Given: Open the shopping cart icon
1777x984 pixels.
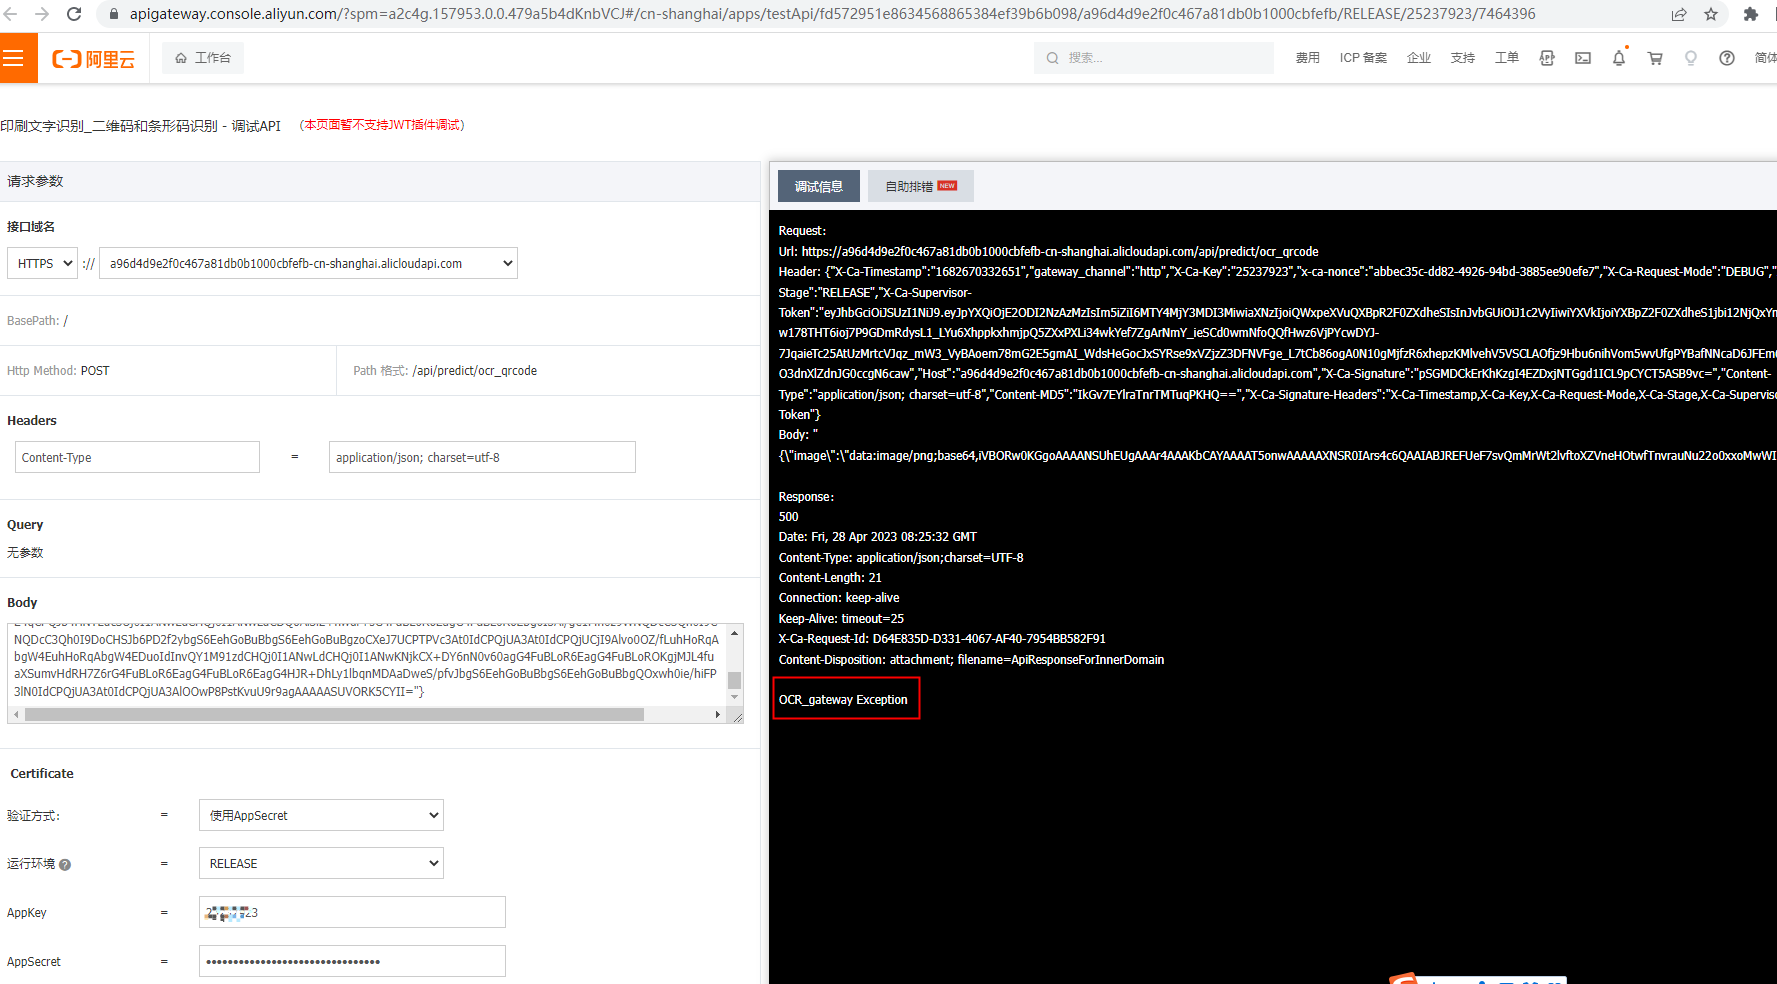Looking at the screenshot, I should (1655, 58).
